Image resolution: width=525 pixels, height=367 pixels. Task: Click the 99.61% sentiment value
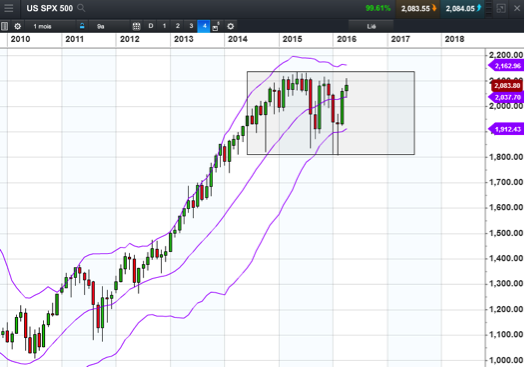pyautogui.click(x=378, y=8)
